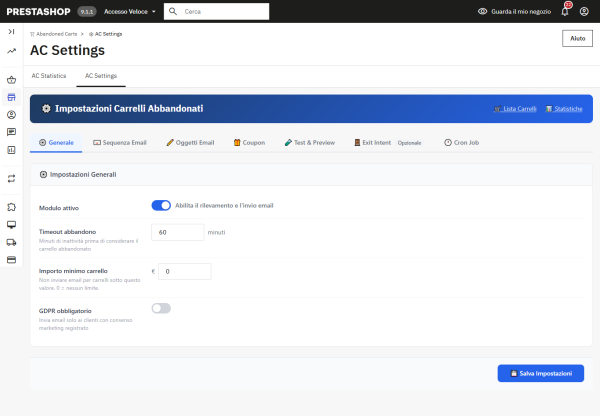Open Modules puzzle icon in sidebar
Screen dimensions: 600x416
(x=11, y=207)
